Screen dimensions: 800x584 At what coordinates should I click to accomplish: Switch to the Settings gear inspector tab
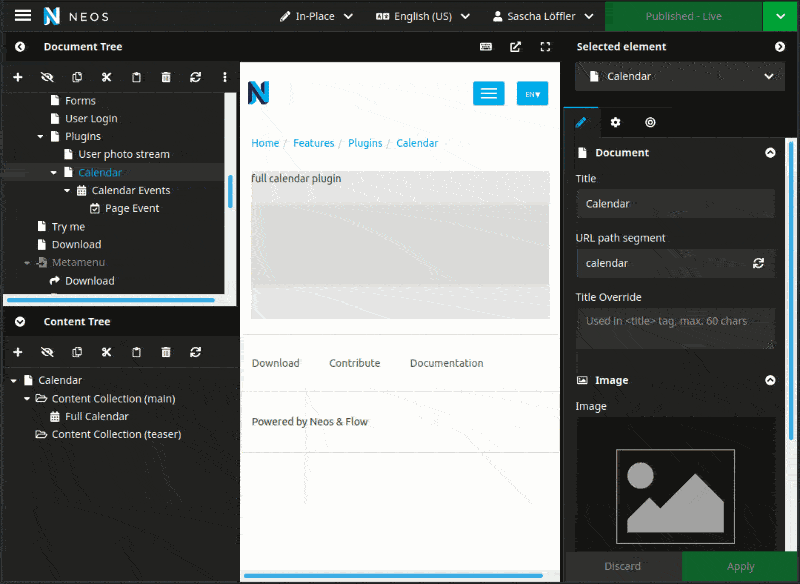pos(615,122)
